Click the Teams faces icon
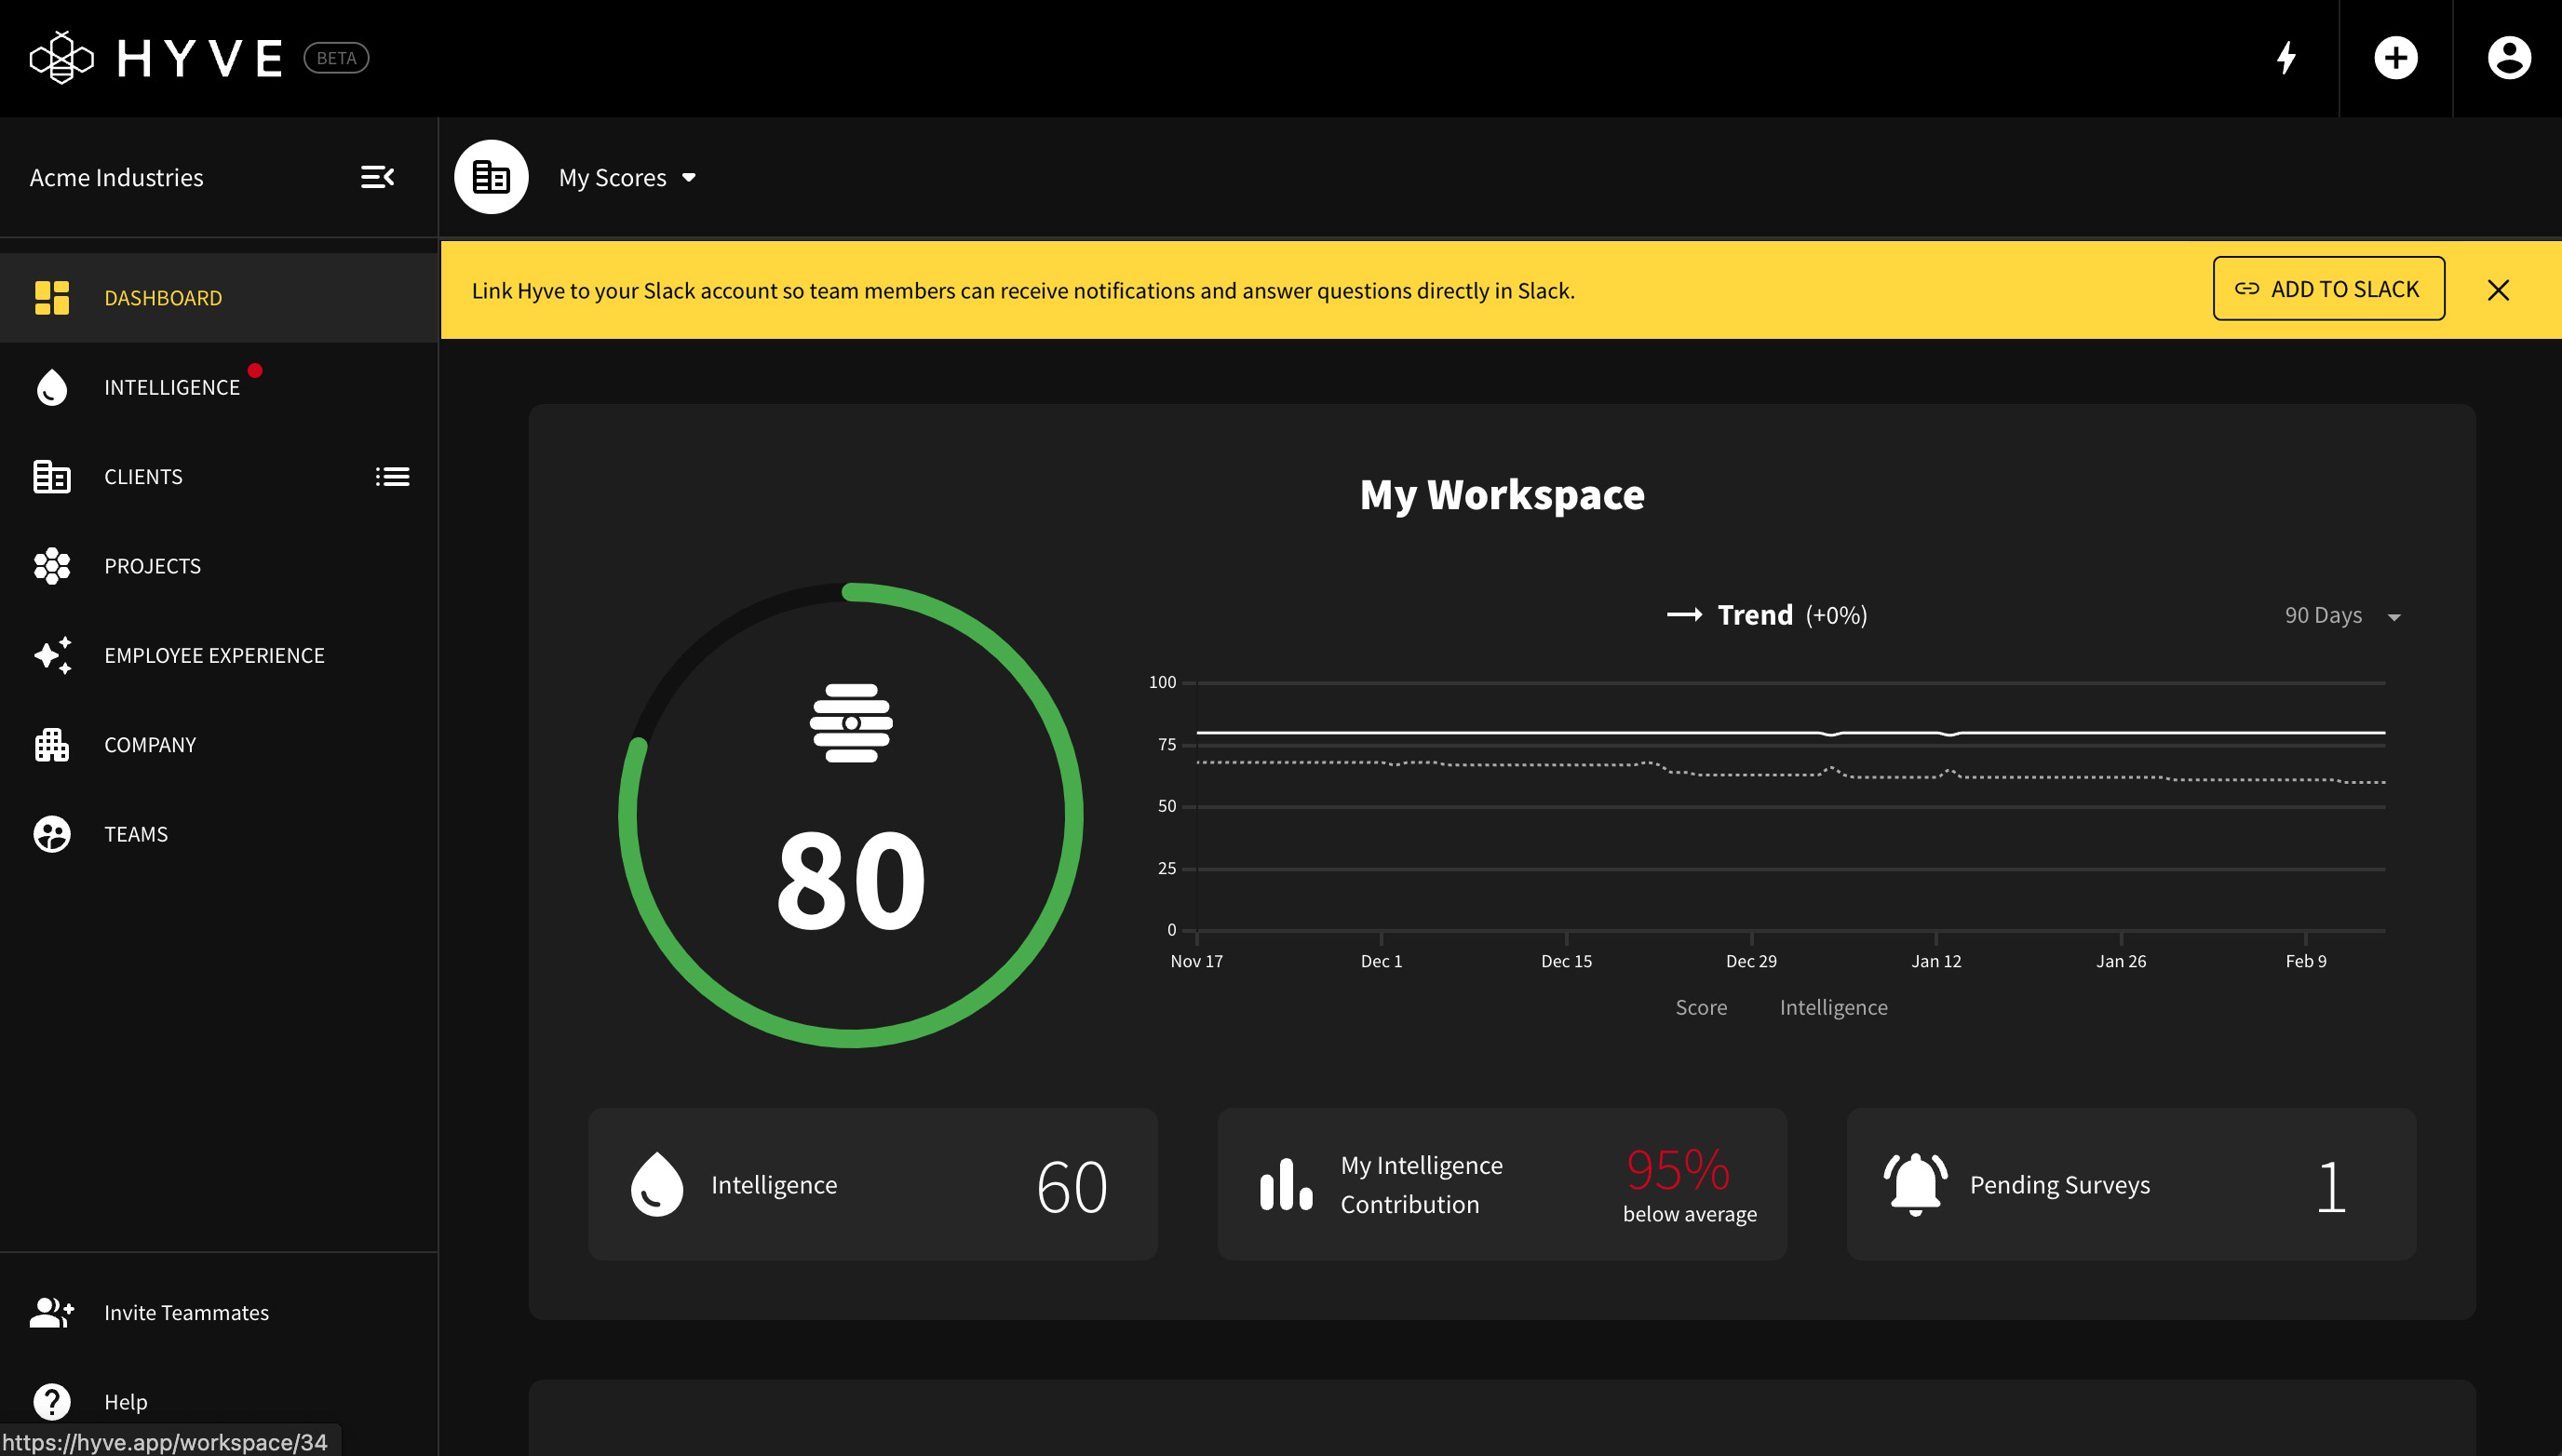Image resolution: width=2562 pixels, height=1456 pixels. (52, 834)
